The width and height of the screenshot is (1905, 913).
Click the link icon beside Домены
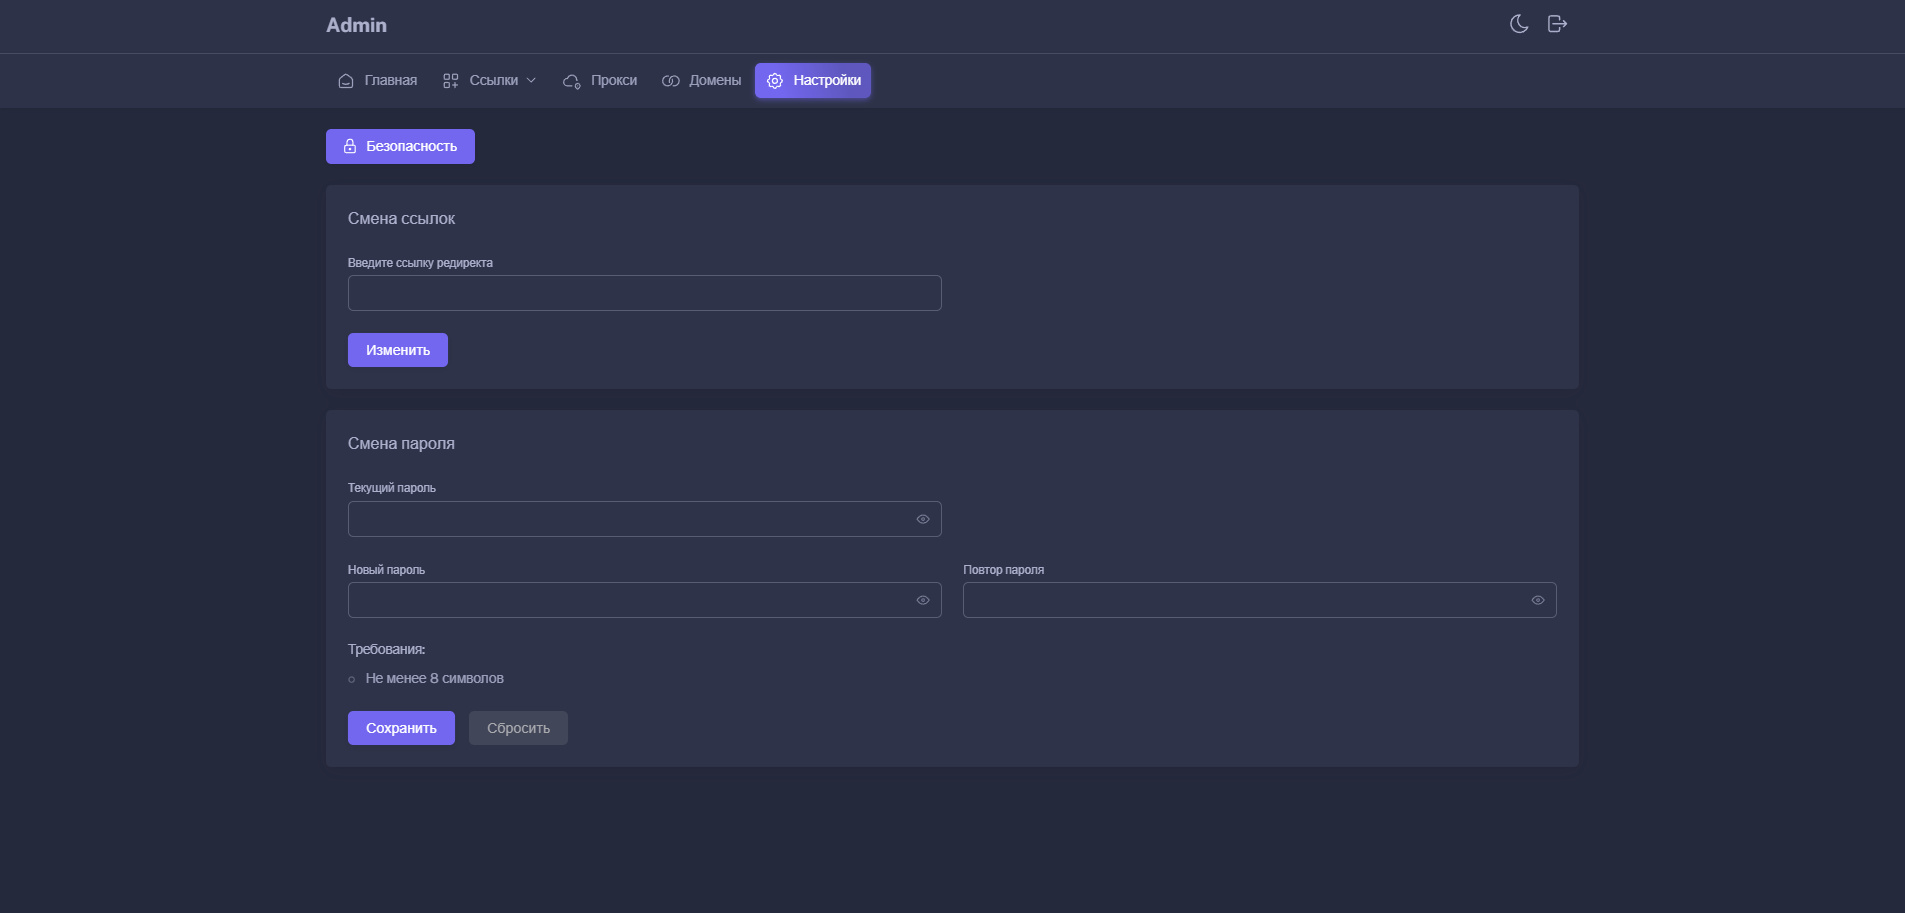tap(671, 81)
